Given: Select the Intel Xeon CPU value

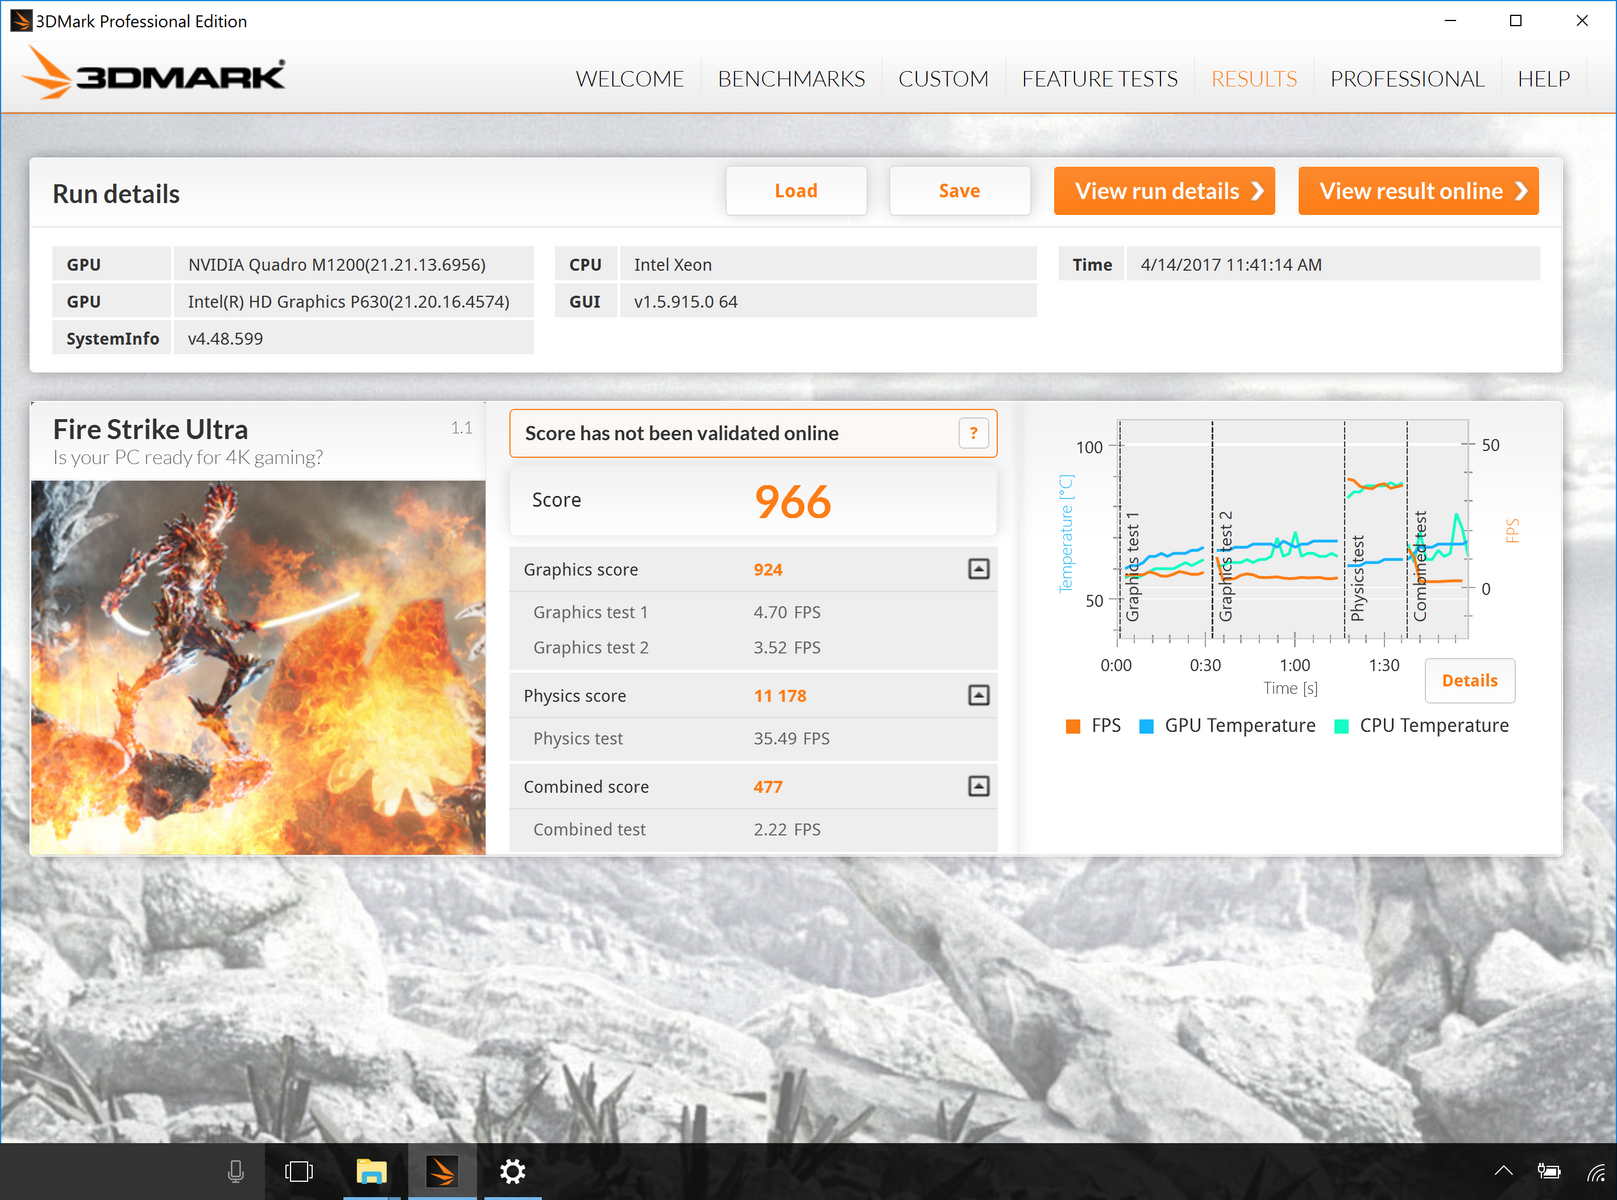Looking at the screenshot, I should pos(673,265).
